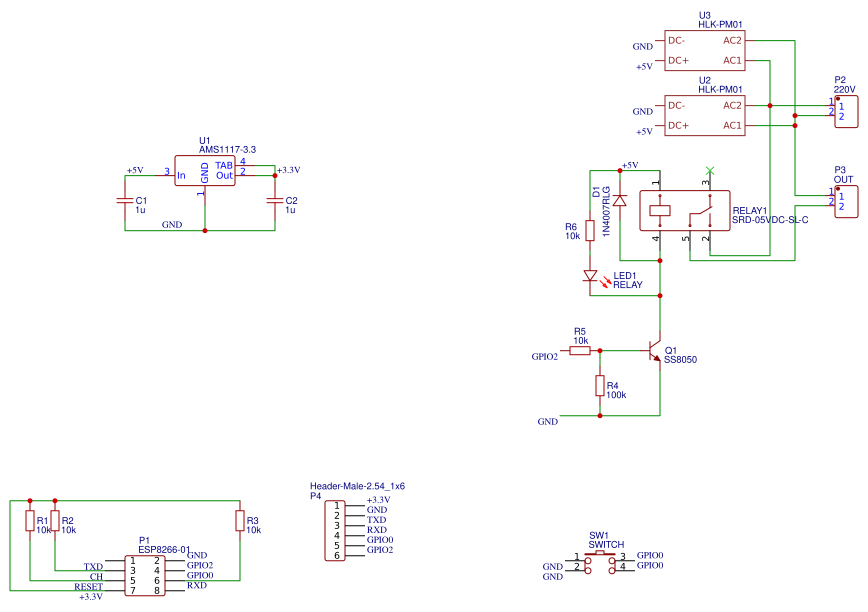Image resolution: width=868 pixels, height=612 pixels.
Task: Click the P2 220V connector symbol
Action: tap(846, 112)
